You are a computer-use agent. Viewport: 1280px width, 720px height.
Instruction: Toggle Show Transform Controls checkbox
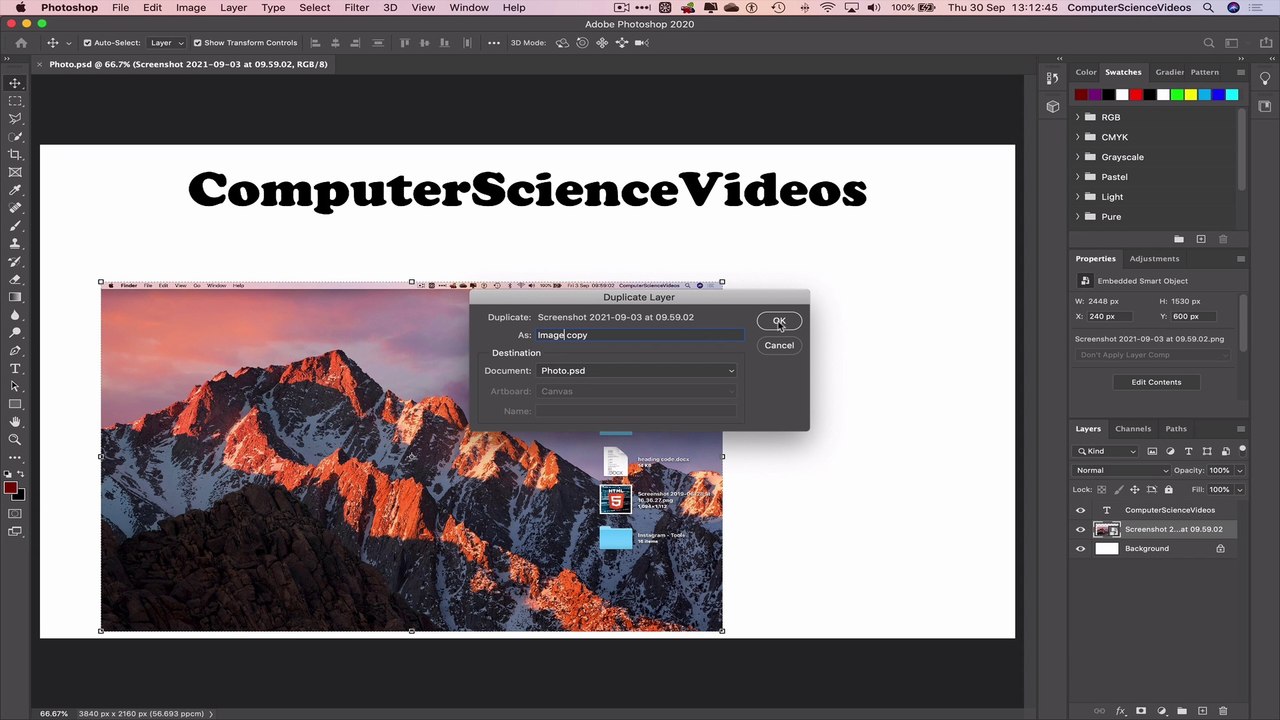(197, 43)
